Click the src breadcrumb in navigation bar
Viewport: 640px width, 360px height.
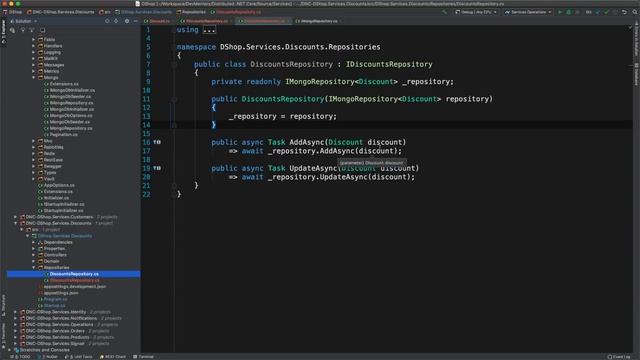click(105, 12)
